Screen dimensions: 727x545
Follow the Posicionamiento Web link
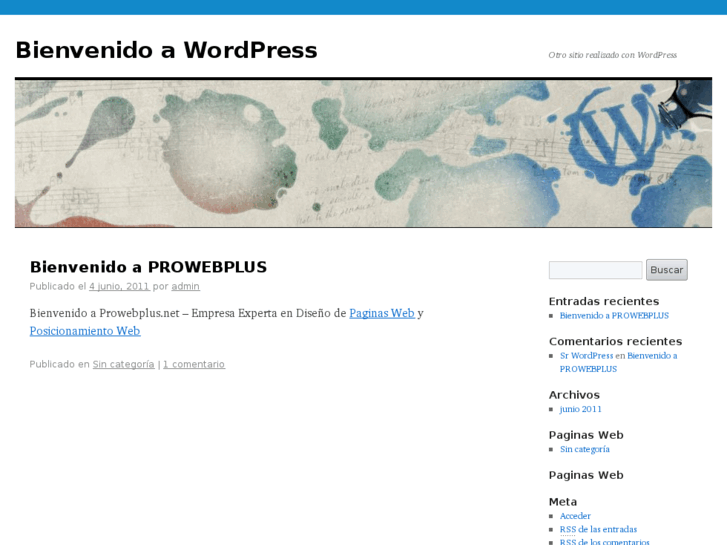pyautogui.click(x=85, y=331)
